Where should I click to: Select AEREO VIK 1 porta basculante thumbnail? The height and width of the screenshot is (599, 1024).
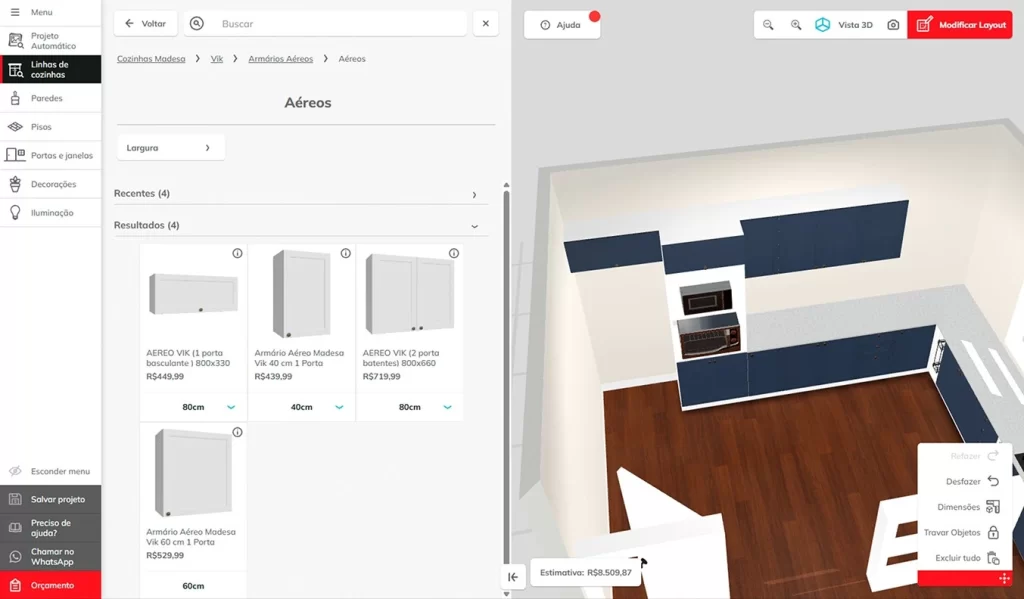pyautogui.click(x=193, y=294)
